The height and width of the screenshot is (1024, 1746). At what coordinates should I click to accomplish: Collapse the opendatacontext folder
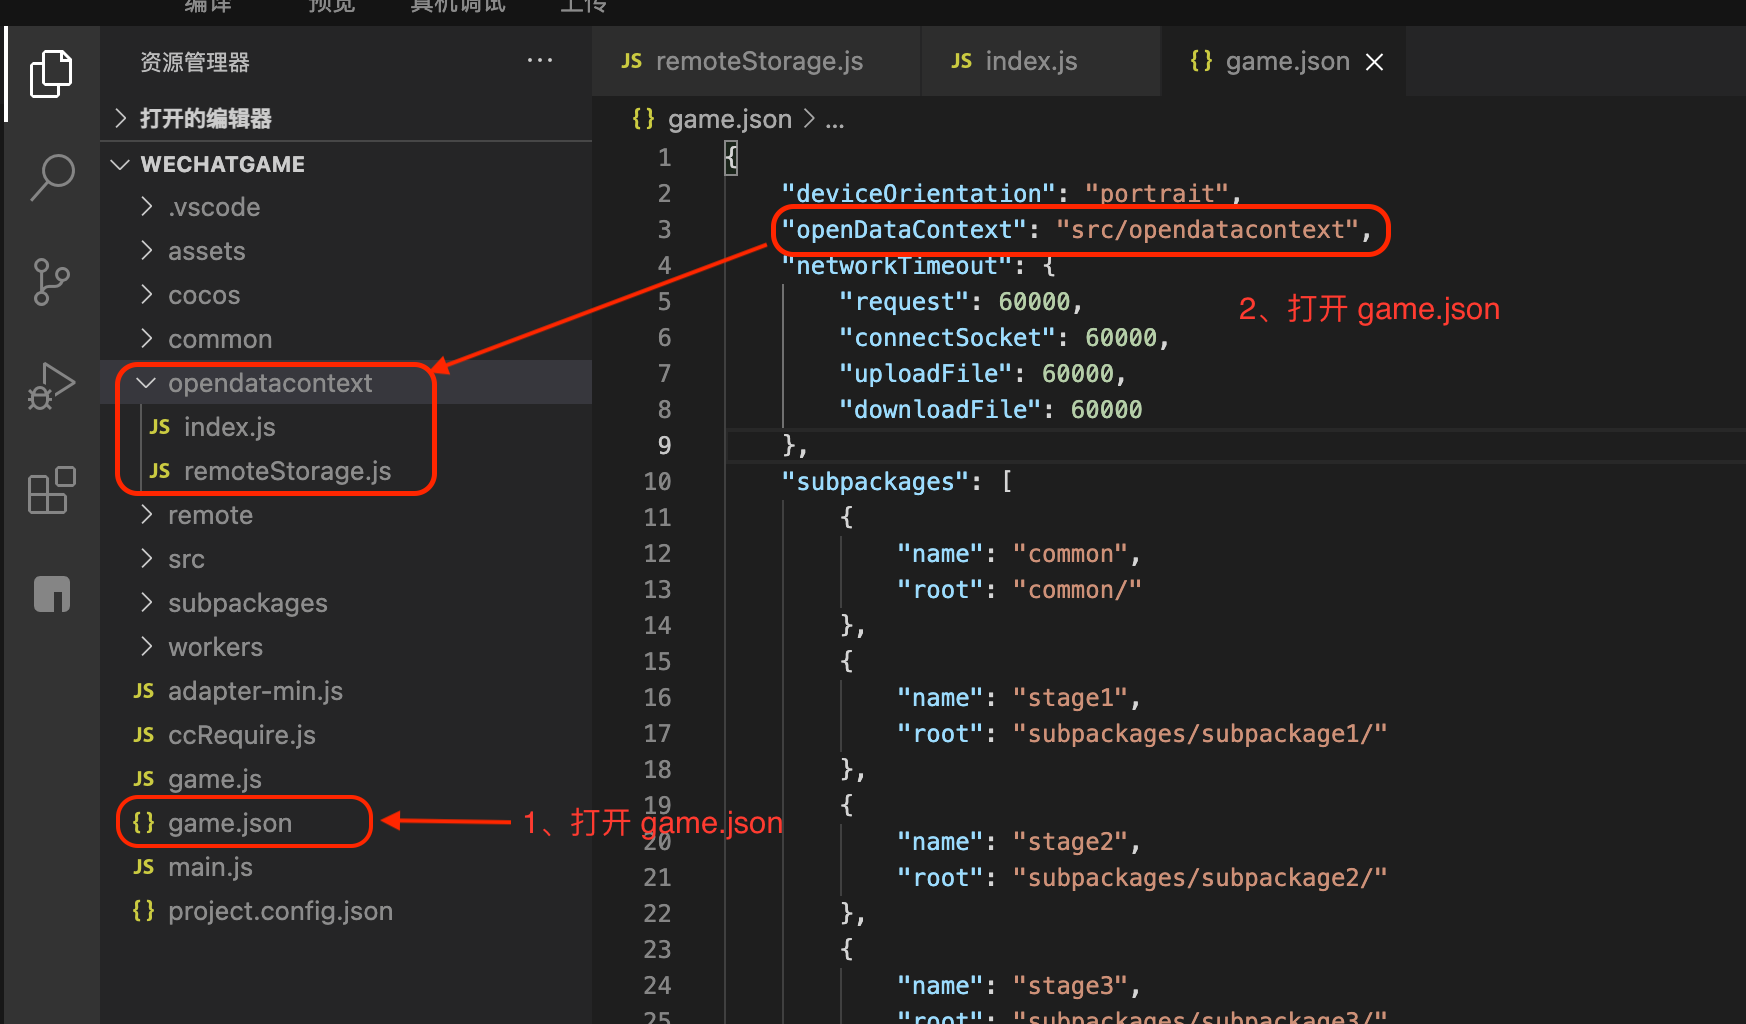pos(346,383)
